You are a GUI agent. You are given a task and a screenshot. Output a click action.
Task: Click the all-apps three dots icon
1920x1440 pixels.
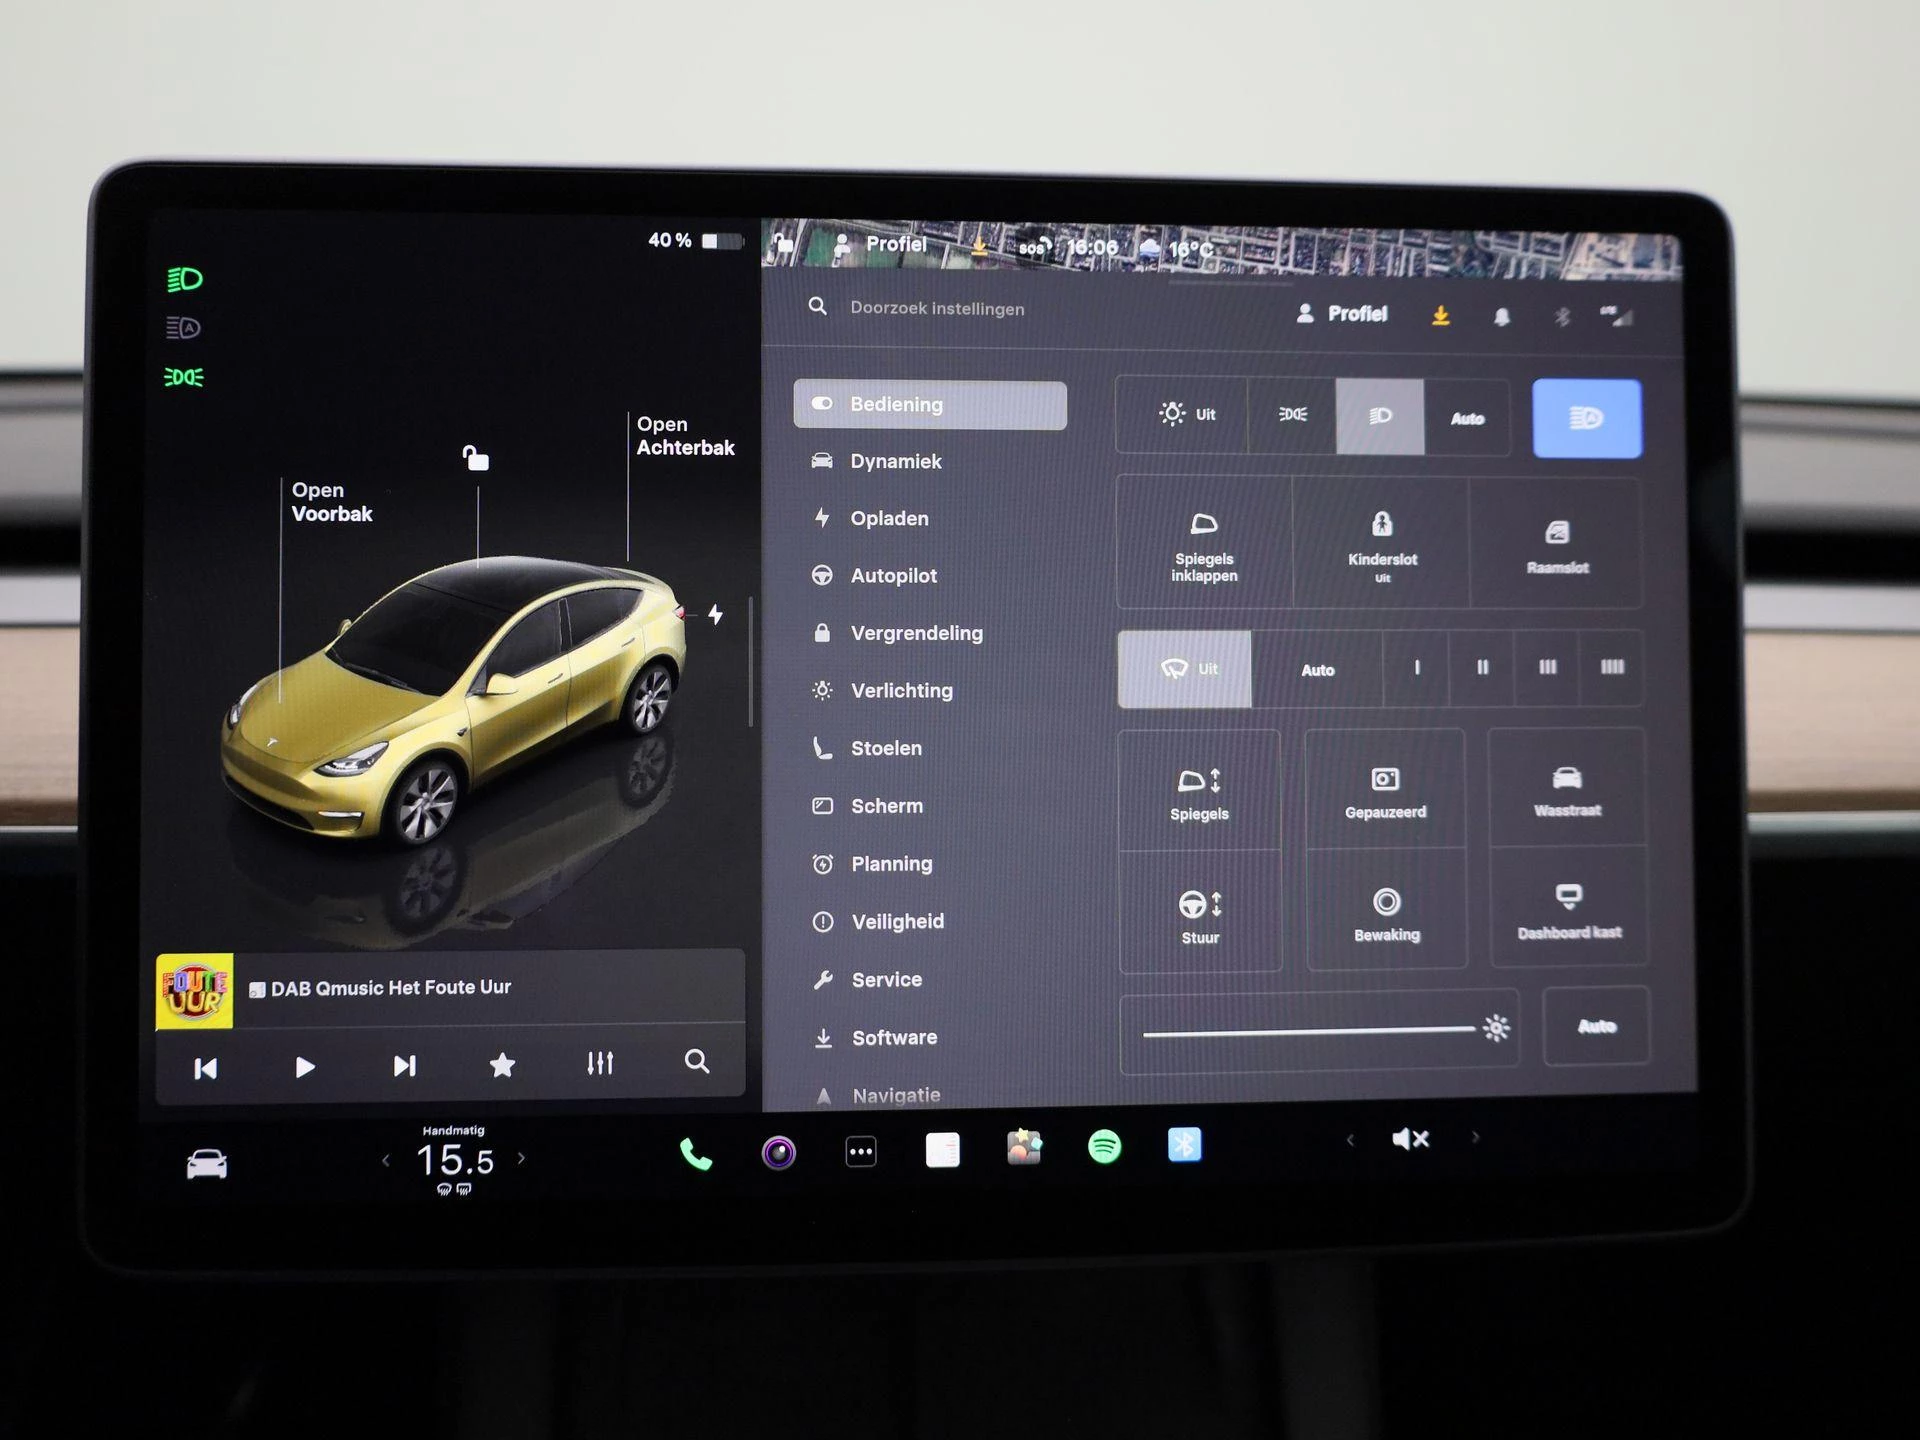point(860,1152)
